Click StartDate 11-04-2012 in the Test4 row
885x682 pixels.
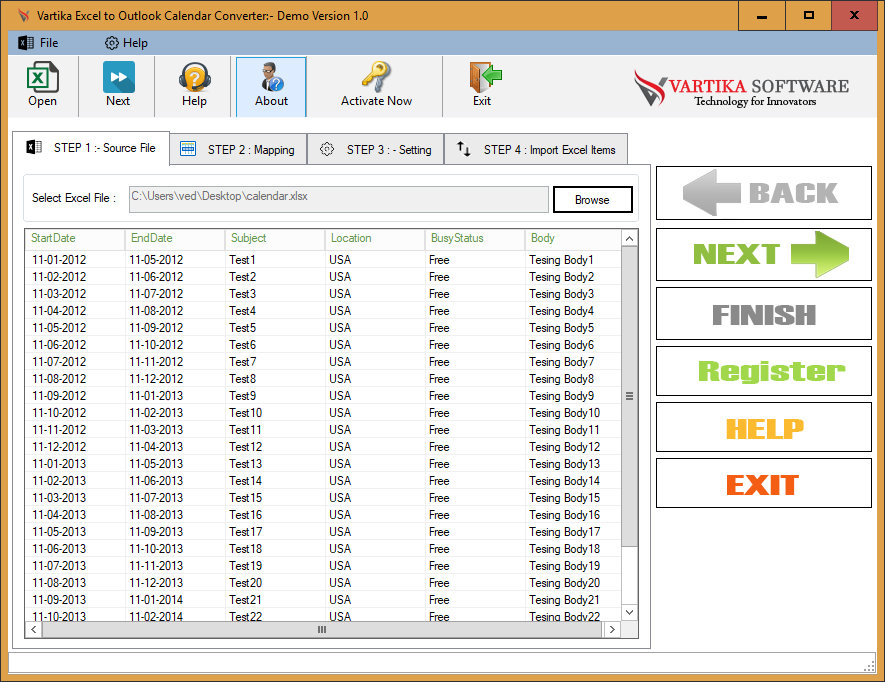tap(75, 311)
